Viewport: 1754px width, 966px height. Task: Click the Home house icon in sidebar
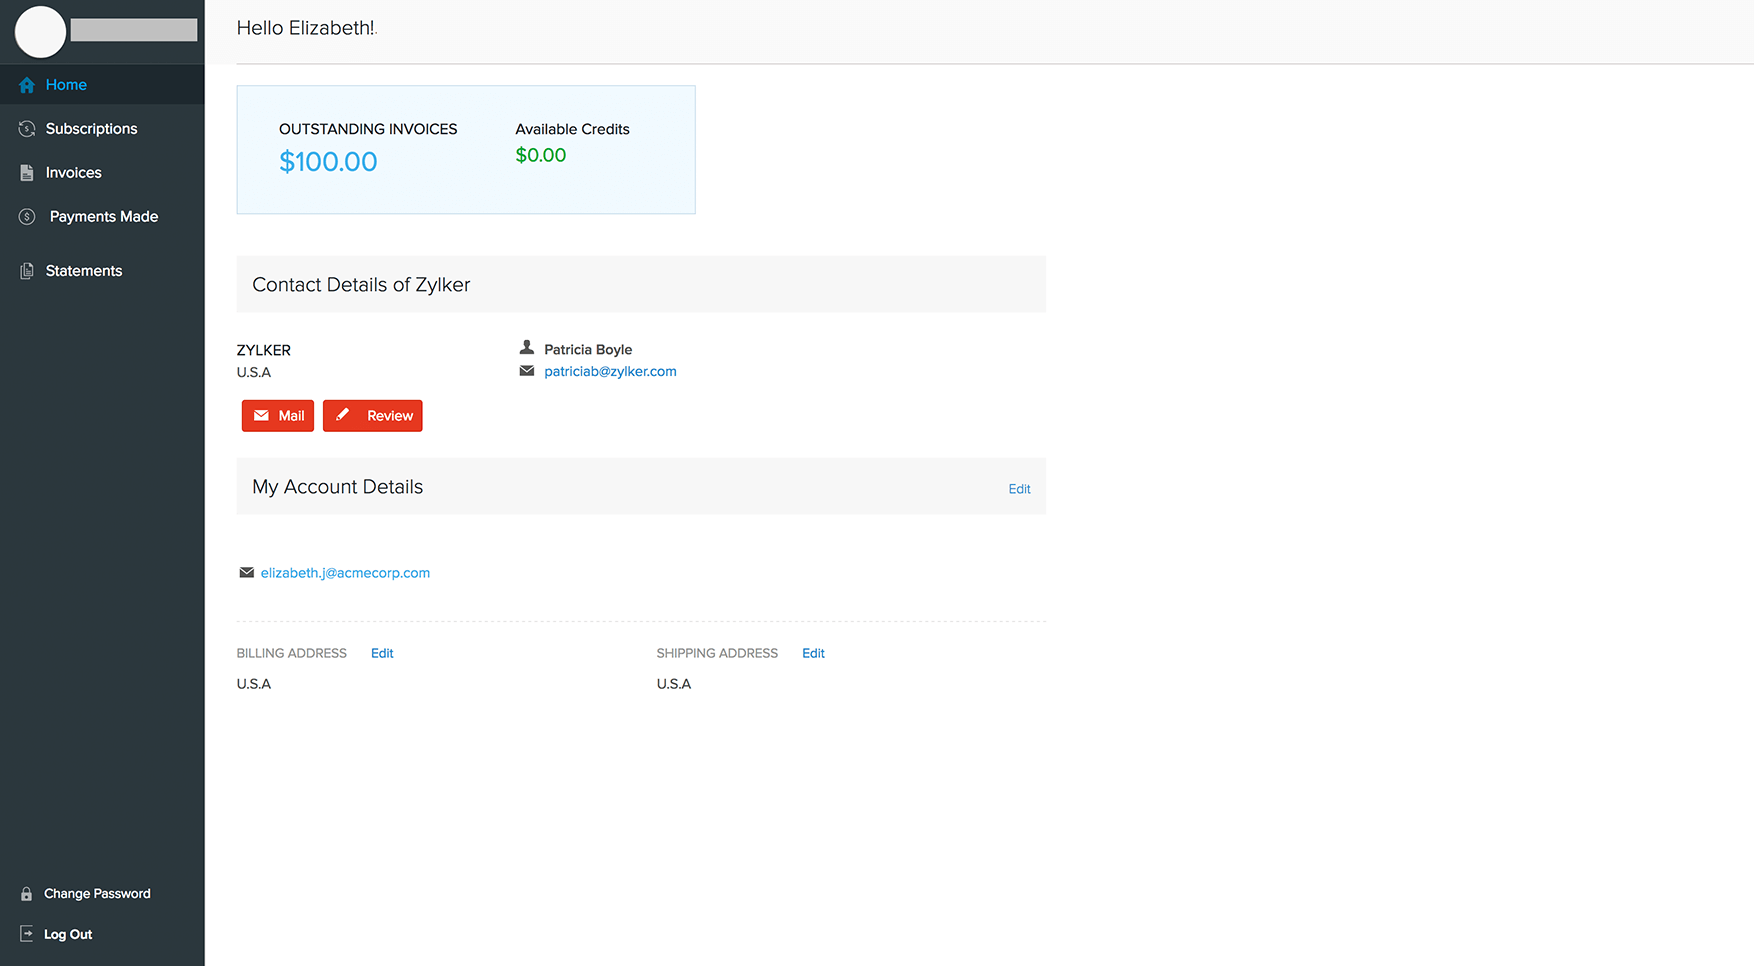(x=27, y=85)
